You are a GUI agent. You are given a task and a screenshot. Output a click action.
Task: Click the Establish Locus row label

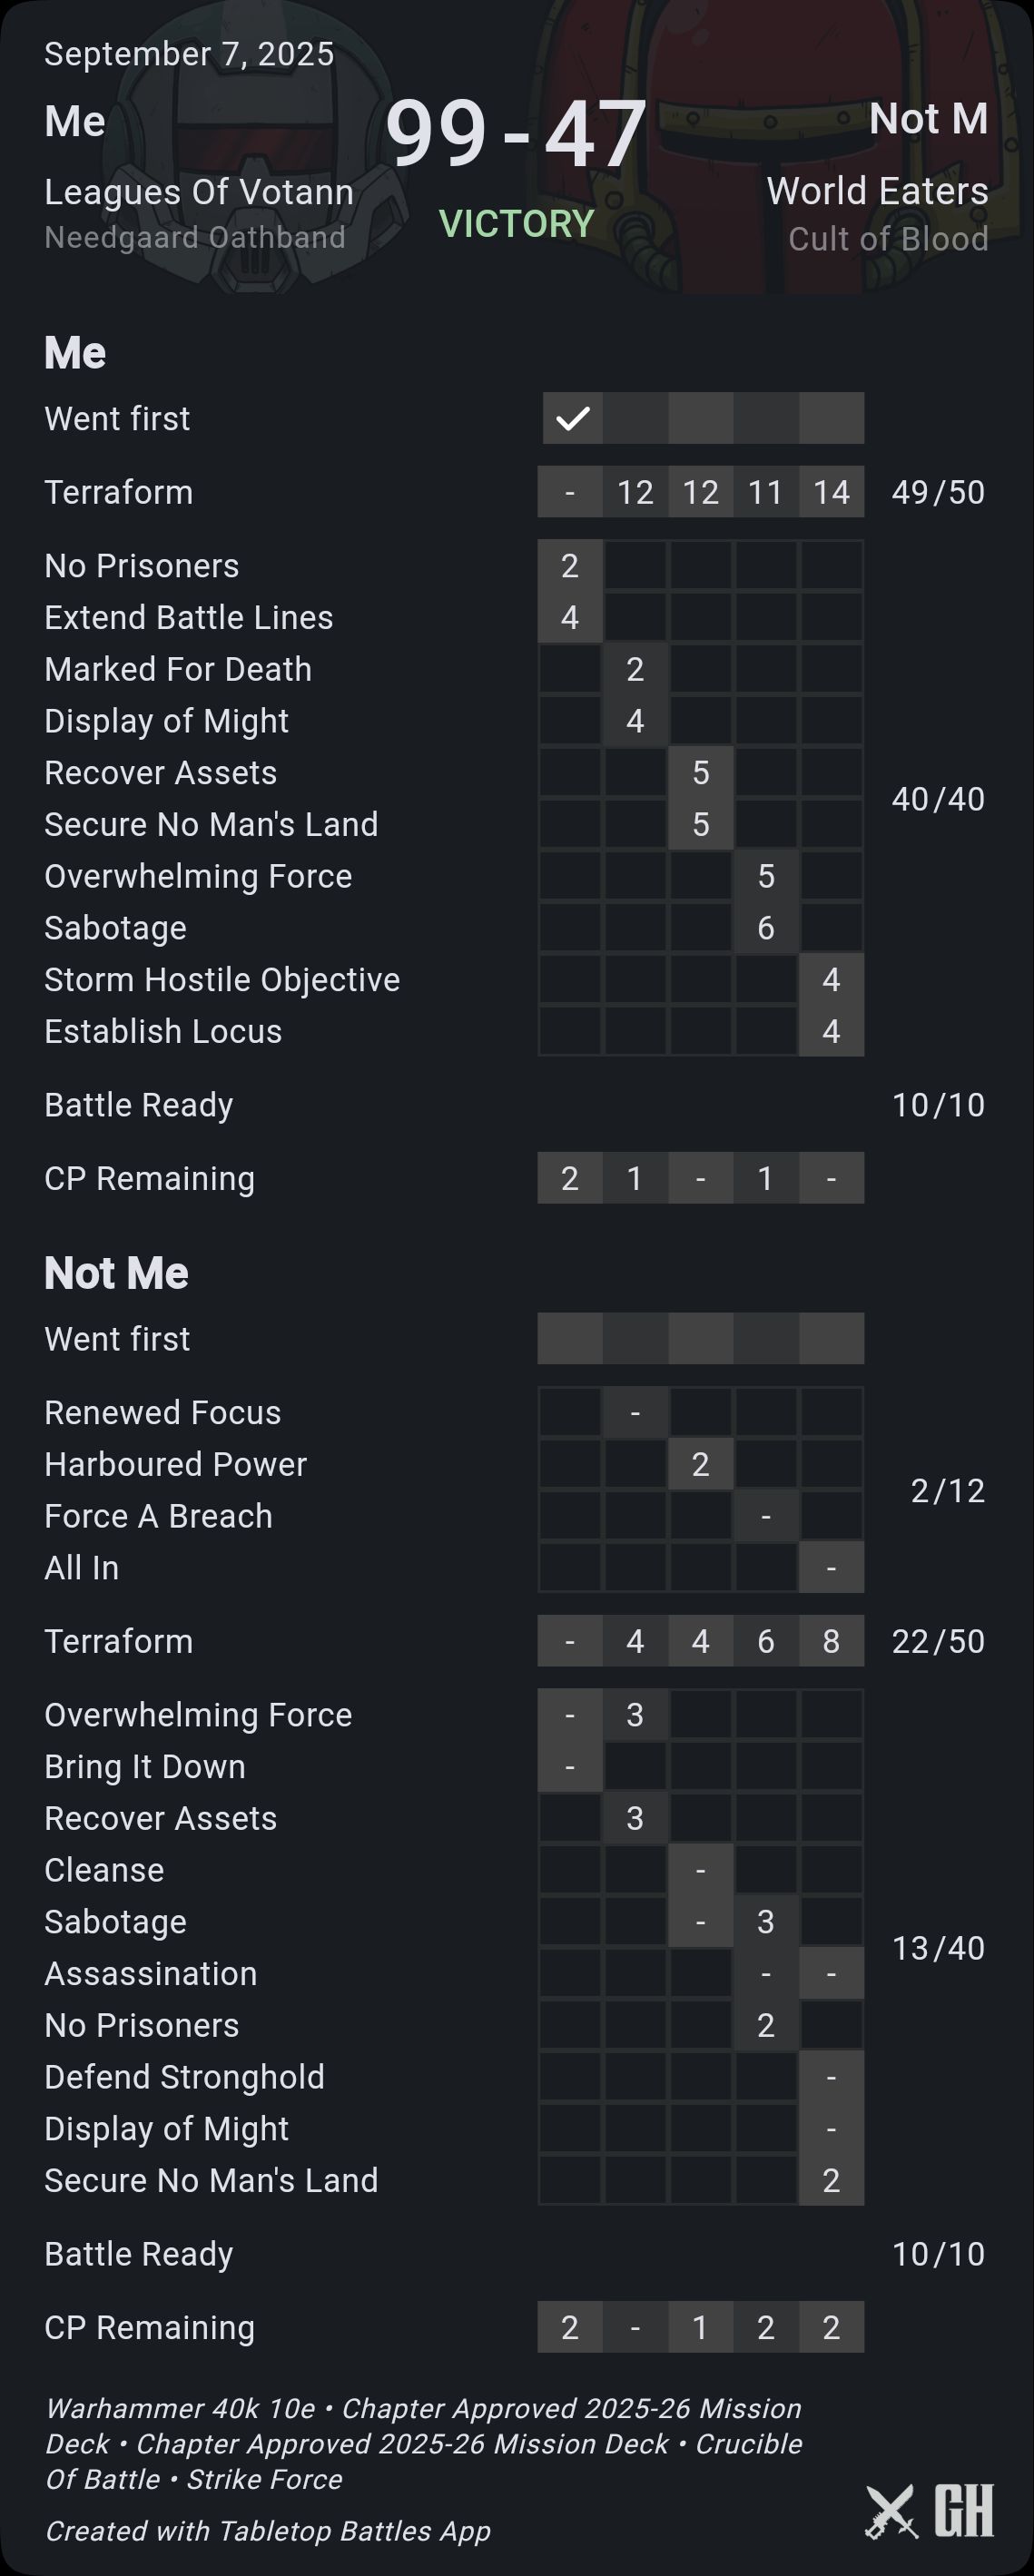(x=163, y=1031)
